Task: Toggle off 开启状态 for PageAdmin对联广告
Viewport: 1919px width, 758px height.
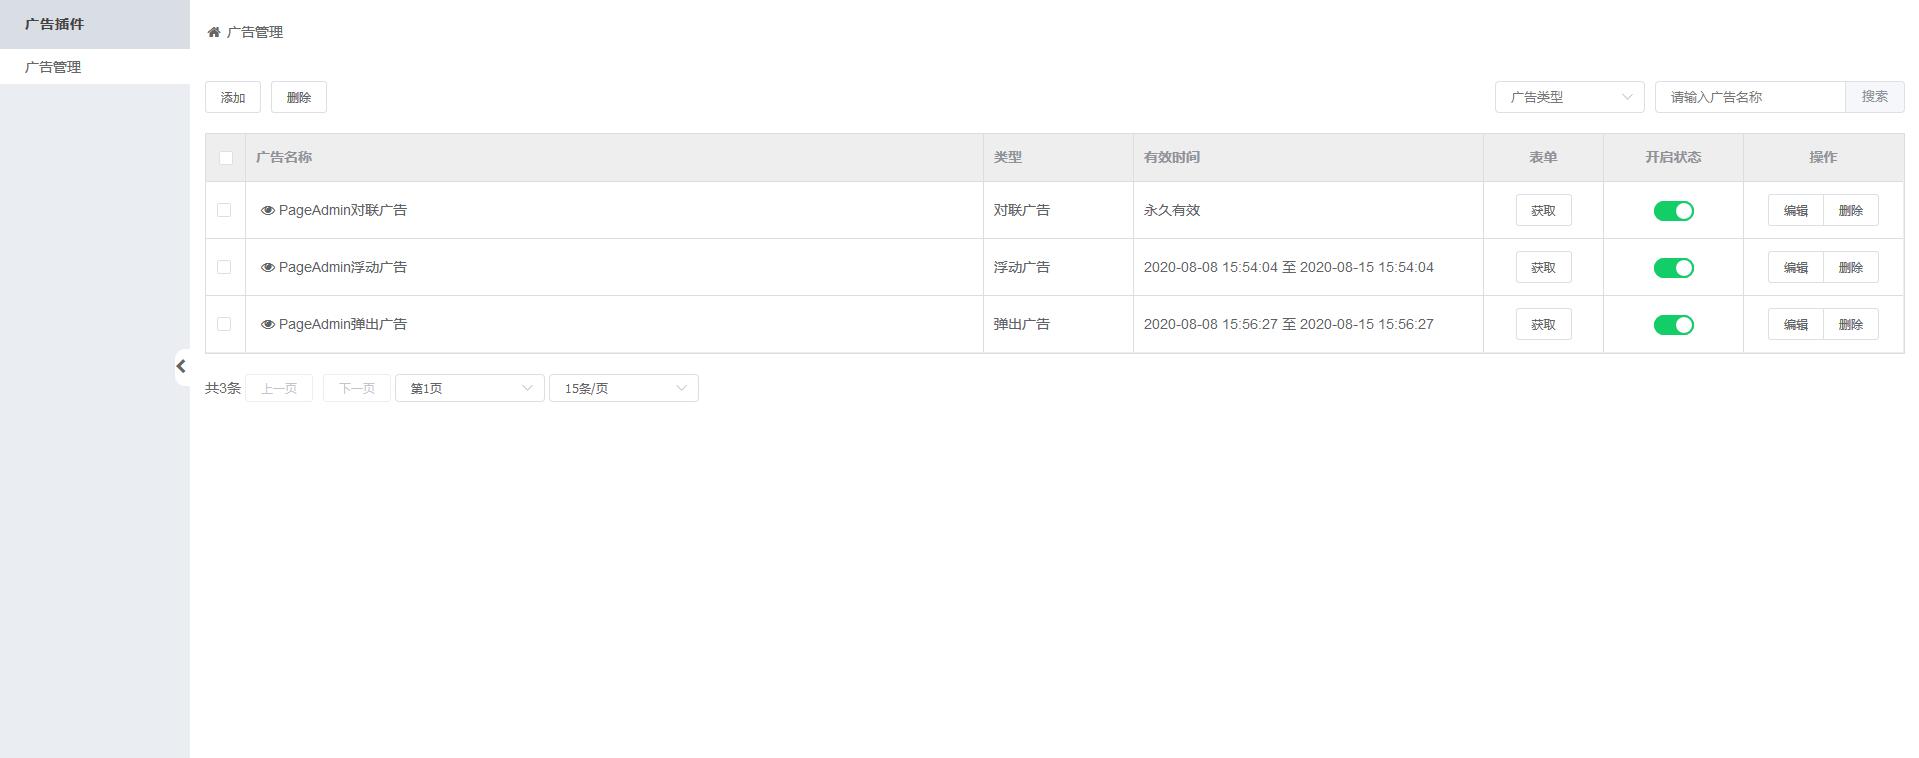Action: pyautogui.click(x=1673, y=211)
